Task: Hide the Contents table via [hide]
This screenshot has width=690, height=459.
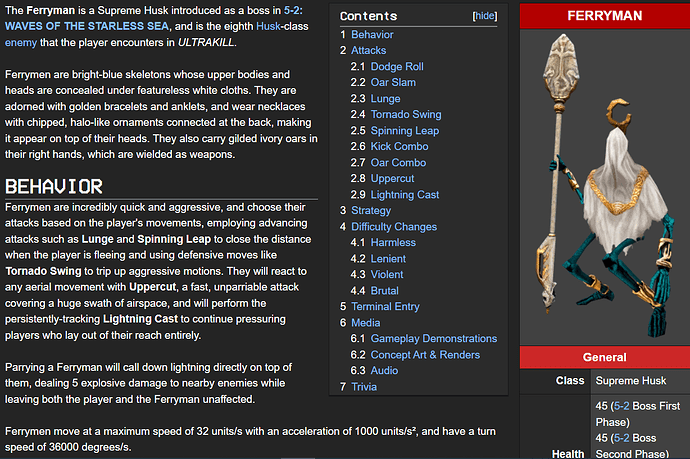Action: tap(484, 16)
